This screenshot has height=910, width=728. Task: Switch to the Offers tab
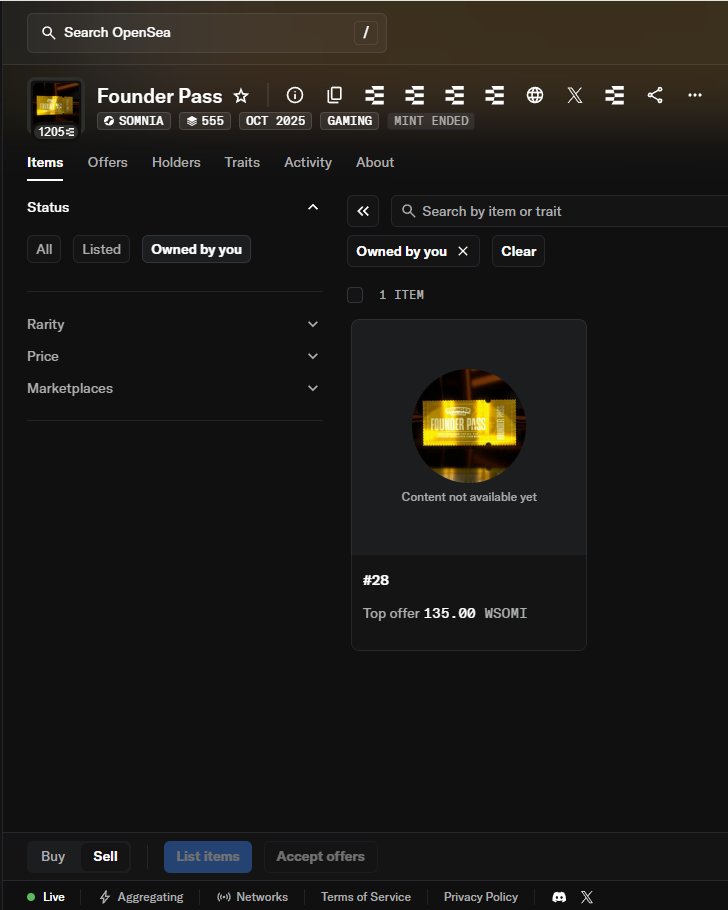(107, 162)
